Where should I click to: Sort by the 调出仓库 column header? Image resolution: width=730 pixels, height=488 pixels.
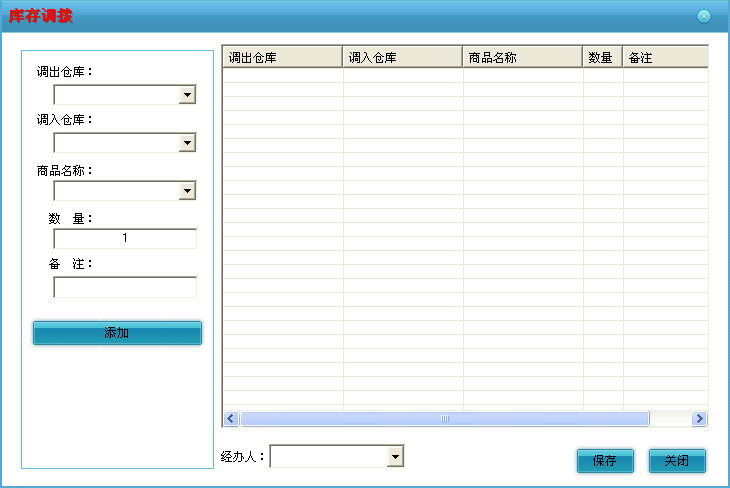tap(283, 57)
